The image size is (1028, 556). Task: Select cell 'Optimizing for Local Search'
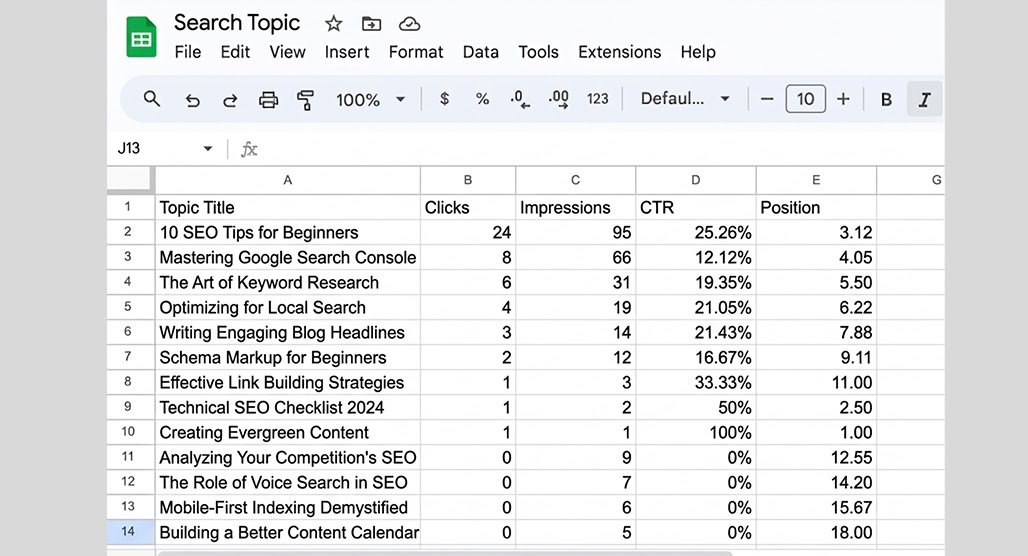coord(288,307)
